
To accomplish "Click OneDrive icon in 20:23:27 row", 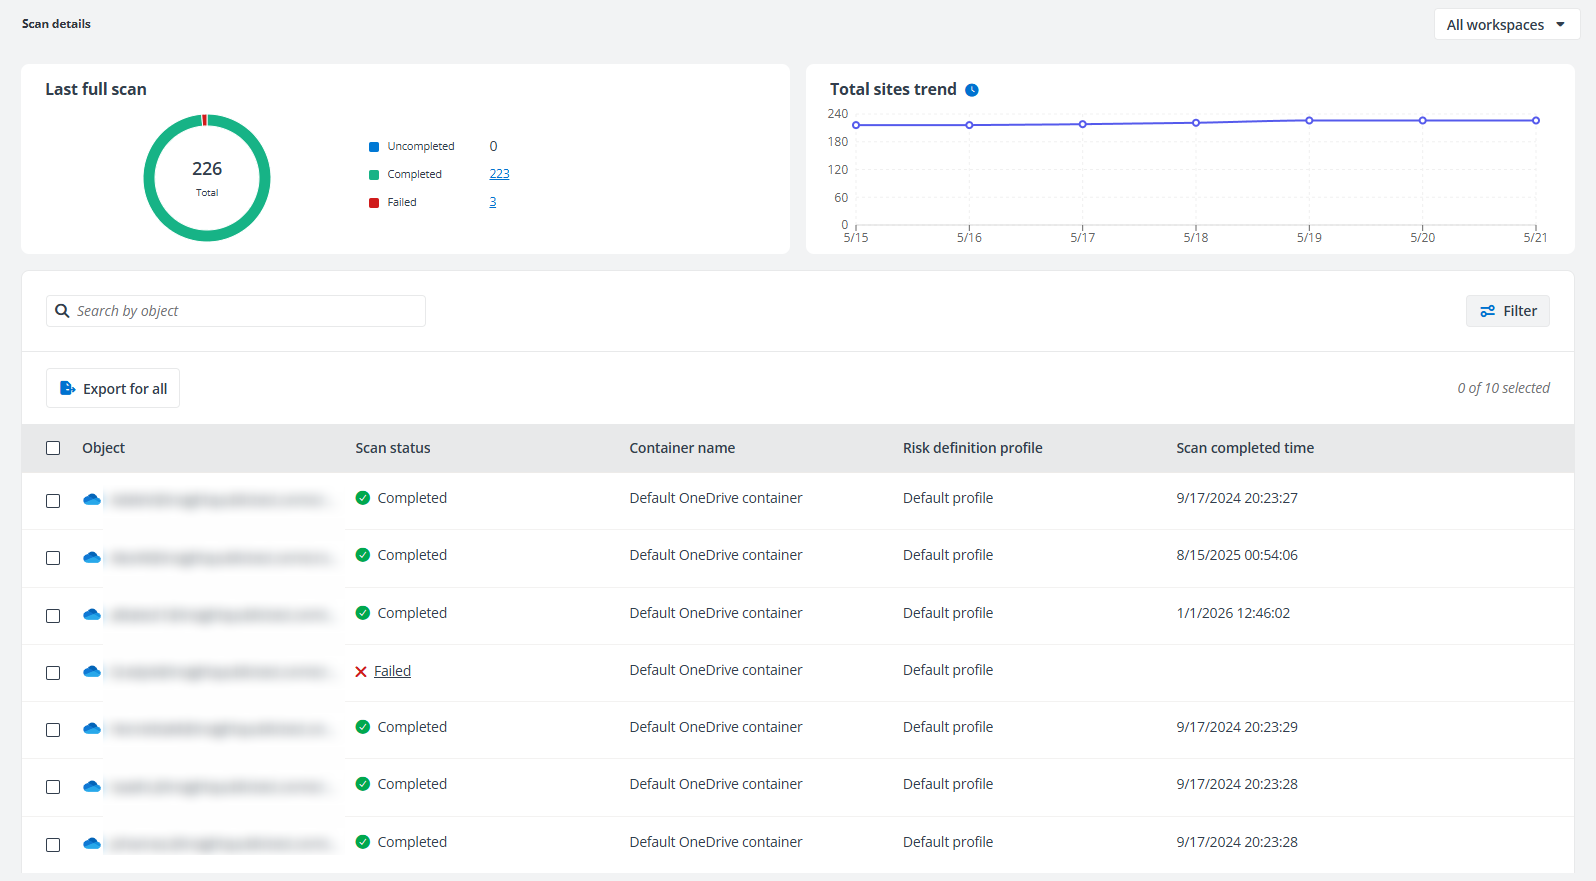I will pyautogui.click(x=92, y=499).
